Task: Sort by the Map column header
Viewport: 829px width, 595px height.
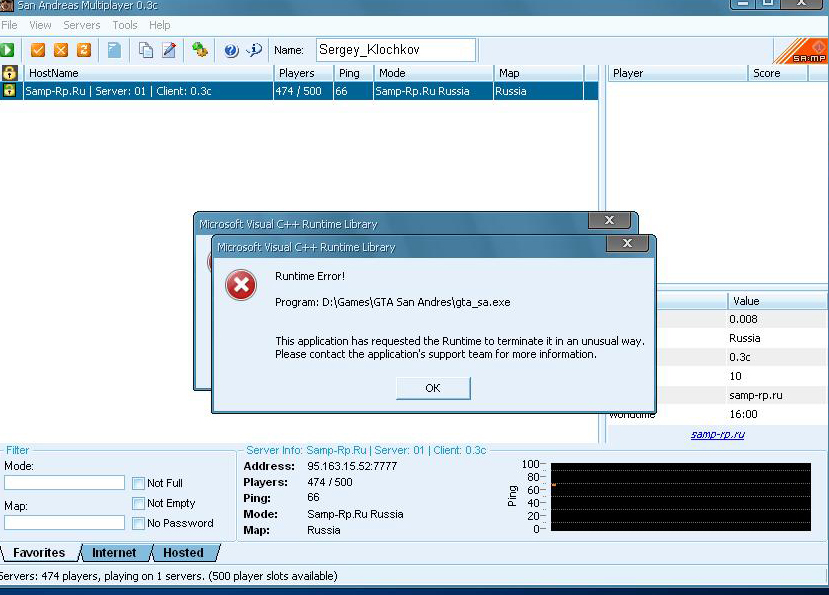Action: 539,73
